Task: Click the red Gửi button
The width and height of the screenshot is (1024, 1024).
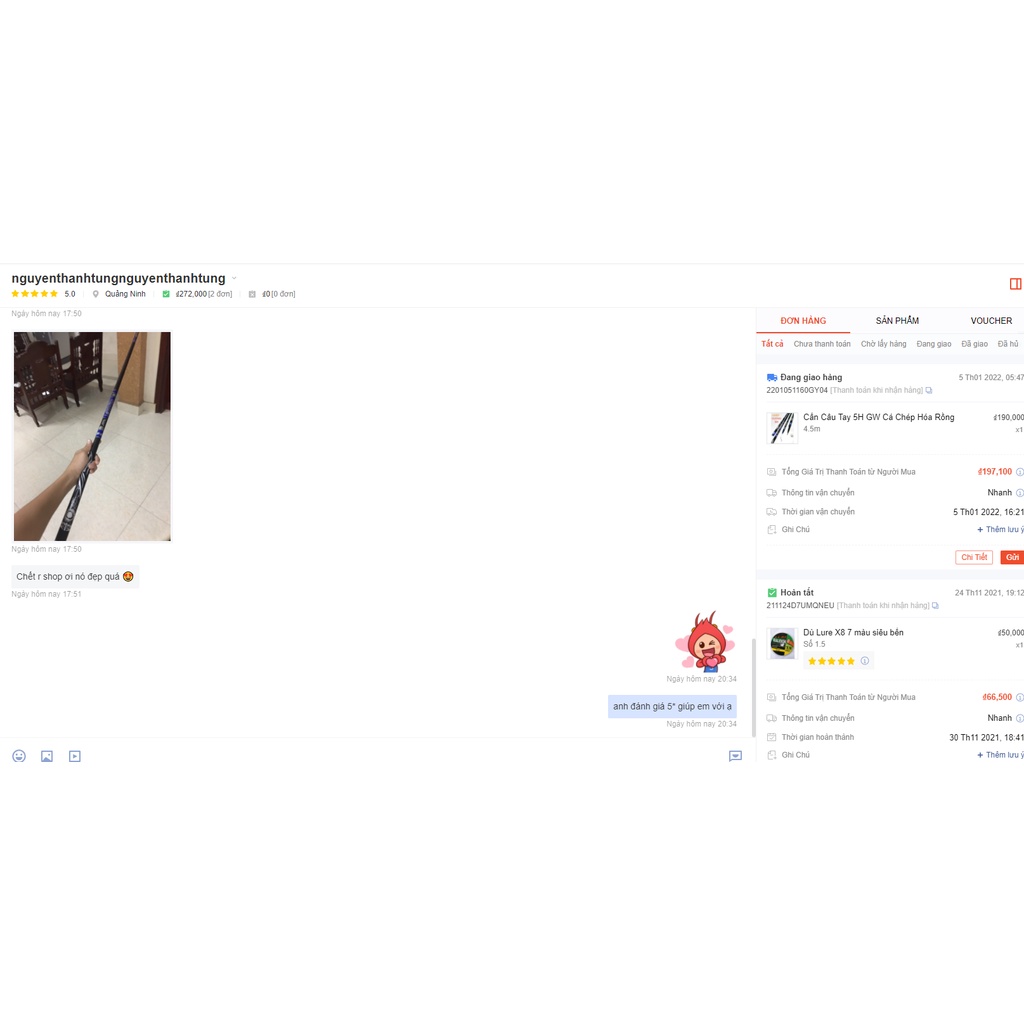Action: point(1012,557)
